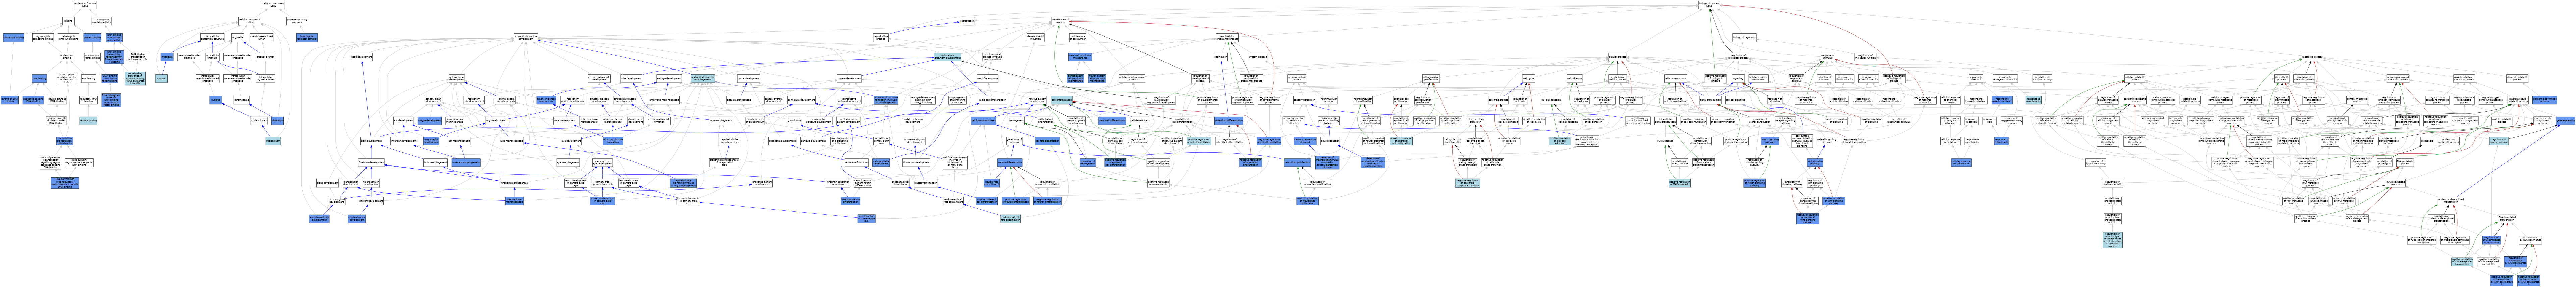Select the light-blue 'multicellular organismal development' node
Screen dimensions: 2576x287
948,57
